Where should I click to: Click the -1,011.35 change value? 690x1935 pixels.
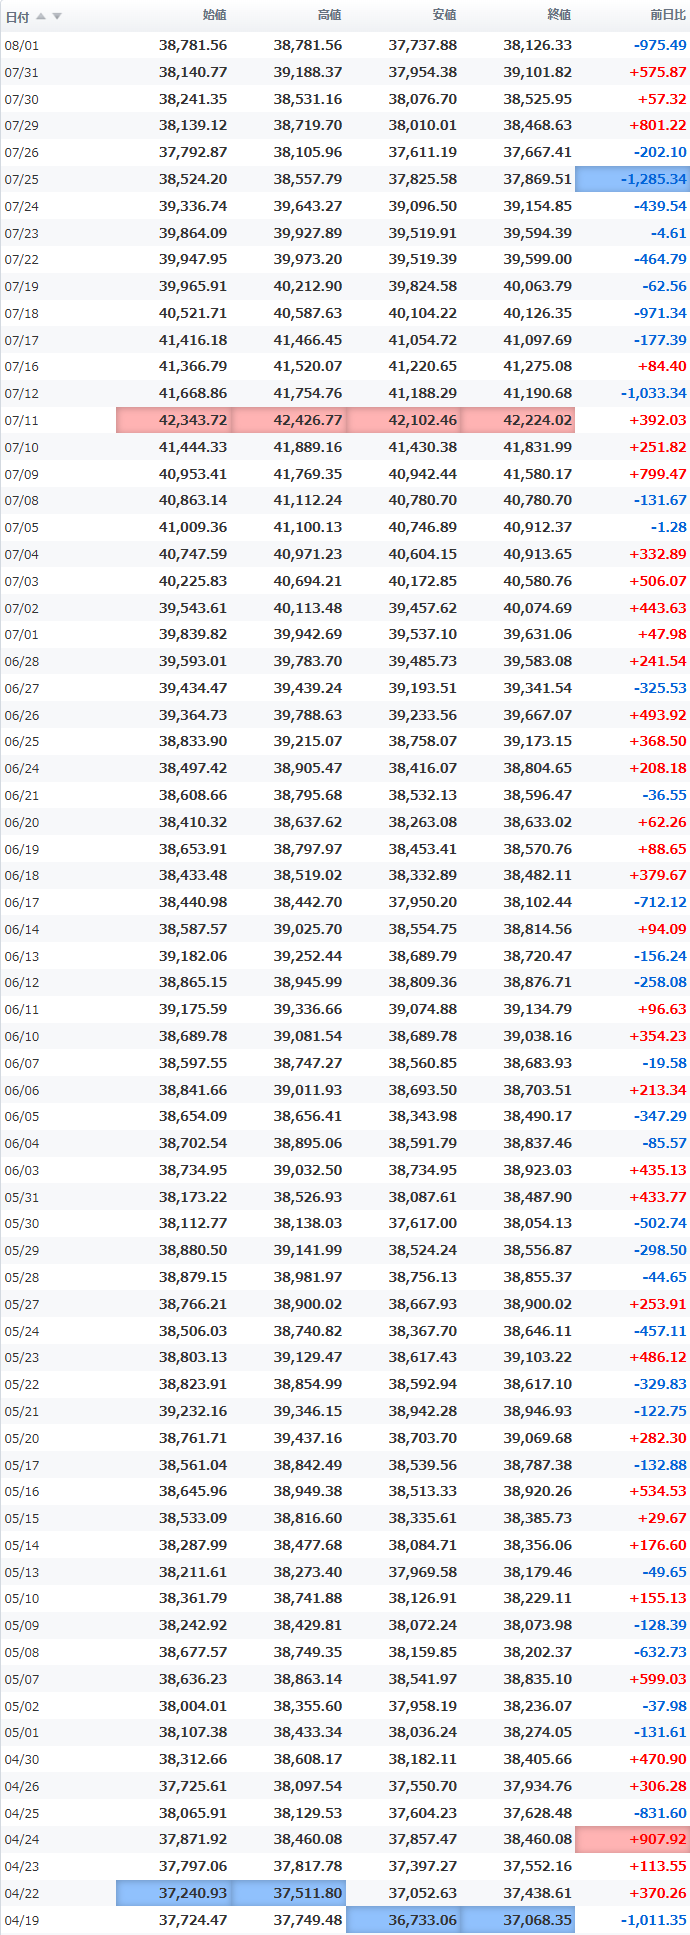tap(654, 1920)
